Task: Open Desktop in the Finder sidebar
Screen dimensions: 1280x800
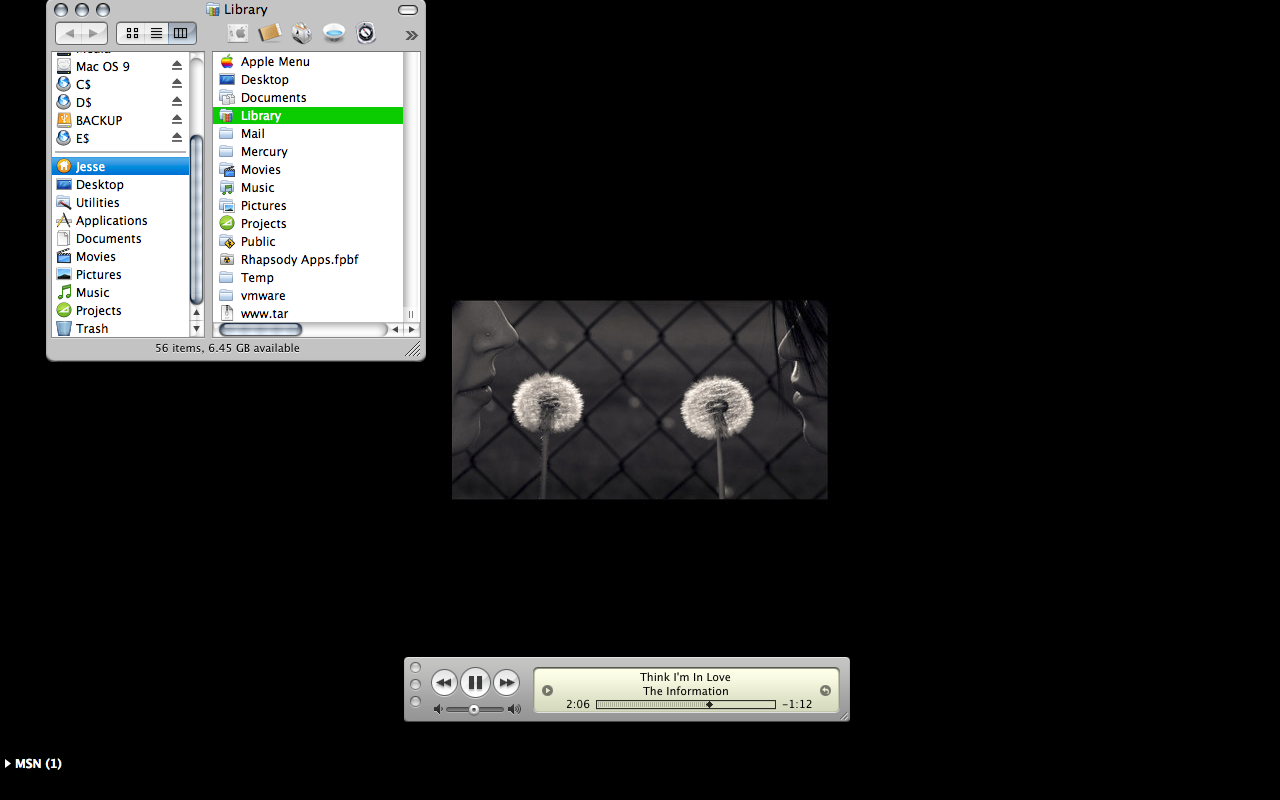Action: tap(120, 184)
